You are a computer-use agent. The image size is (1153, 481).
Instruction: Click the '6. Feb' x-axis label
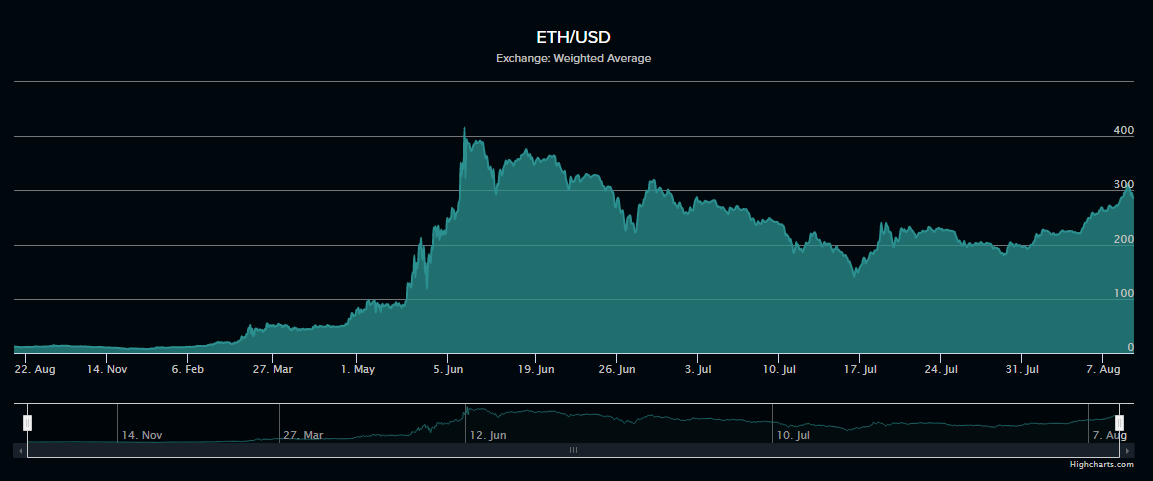click(x=188, y=369)
